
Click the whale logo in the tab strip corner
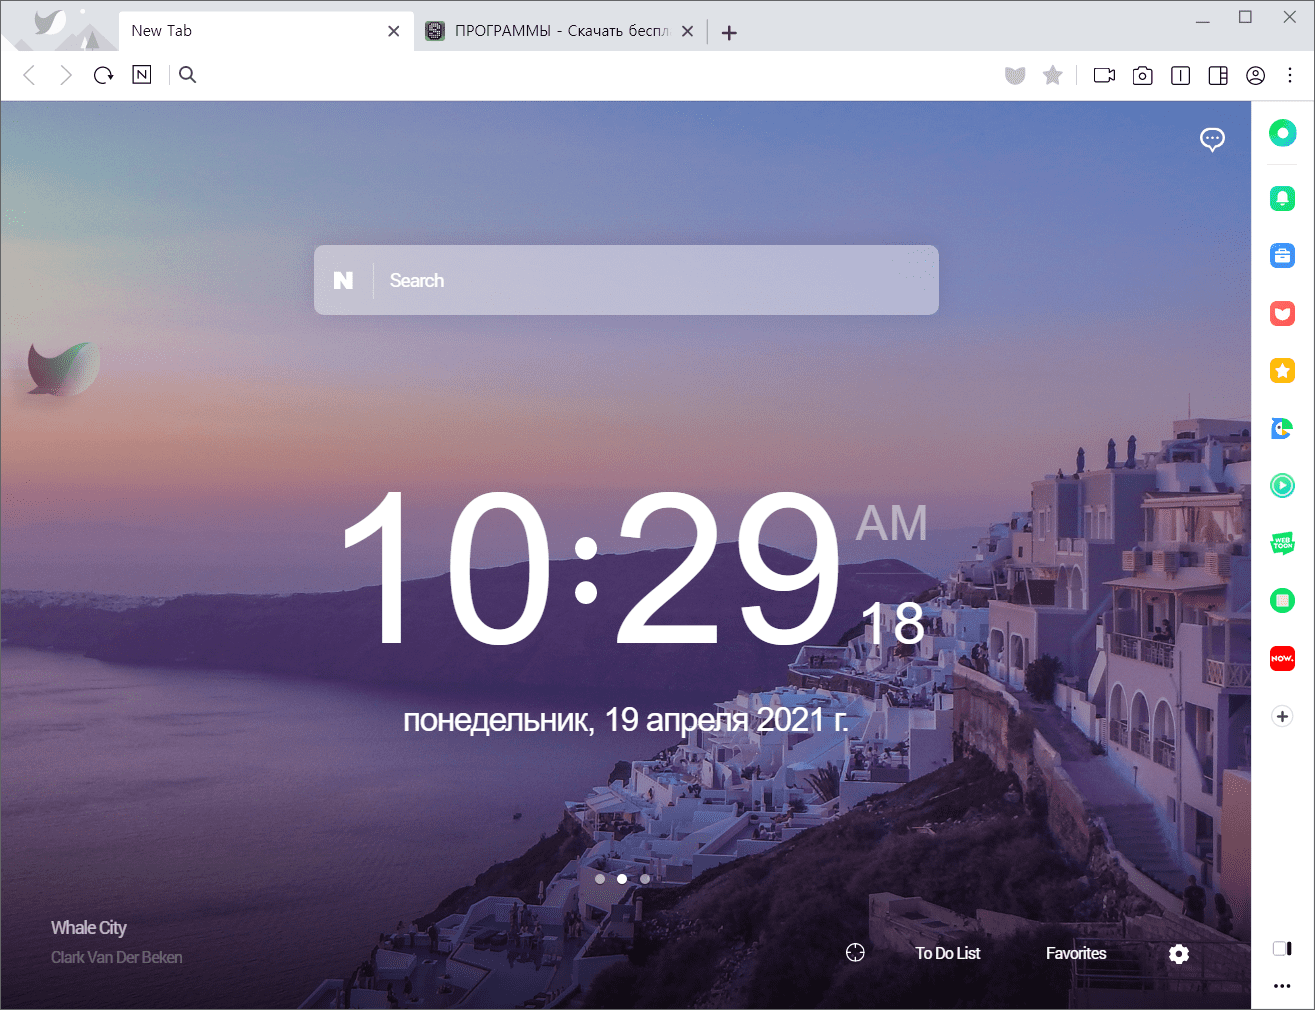(x=50, y=22)
